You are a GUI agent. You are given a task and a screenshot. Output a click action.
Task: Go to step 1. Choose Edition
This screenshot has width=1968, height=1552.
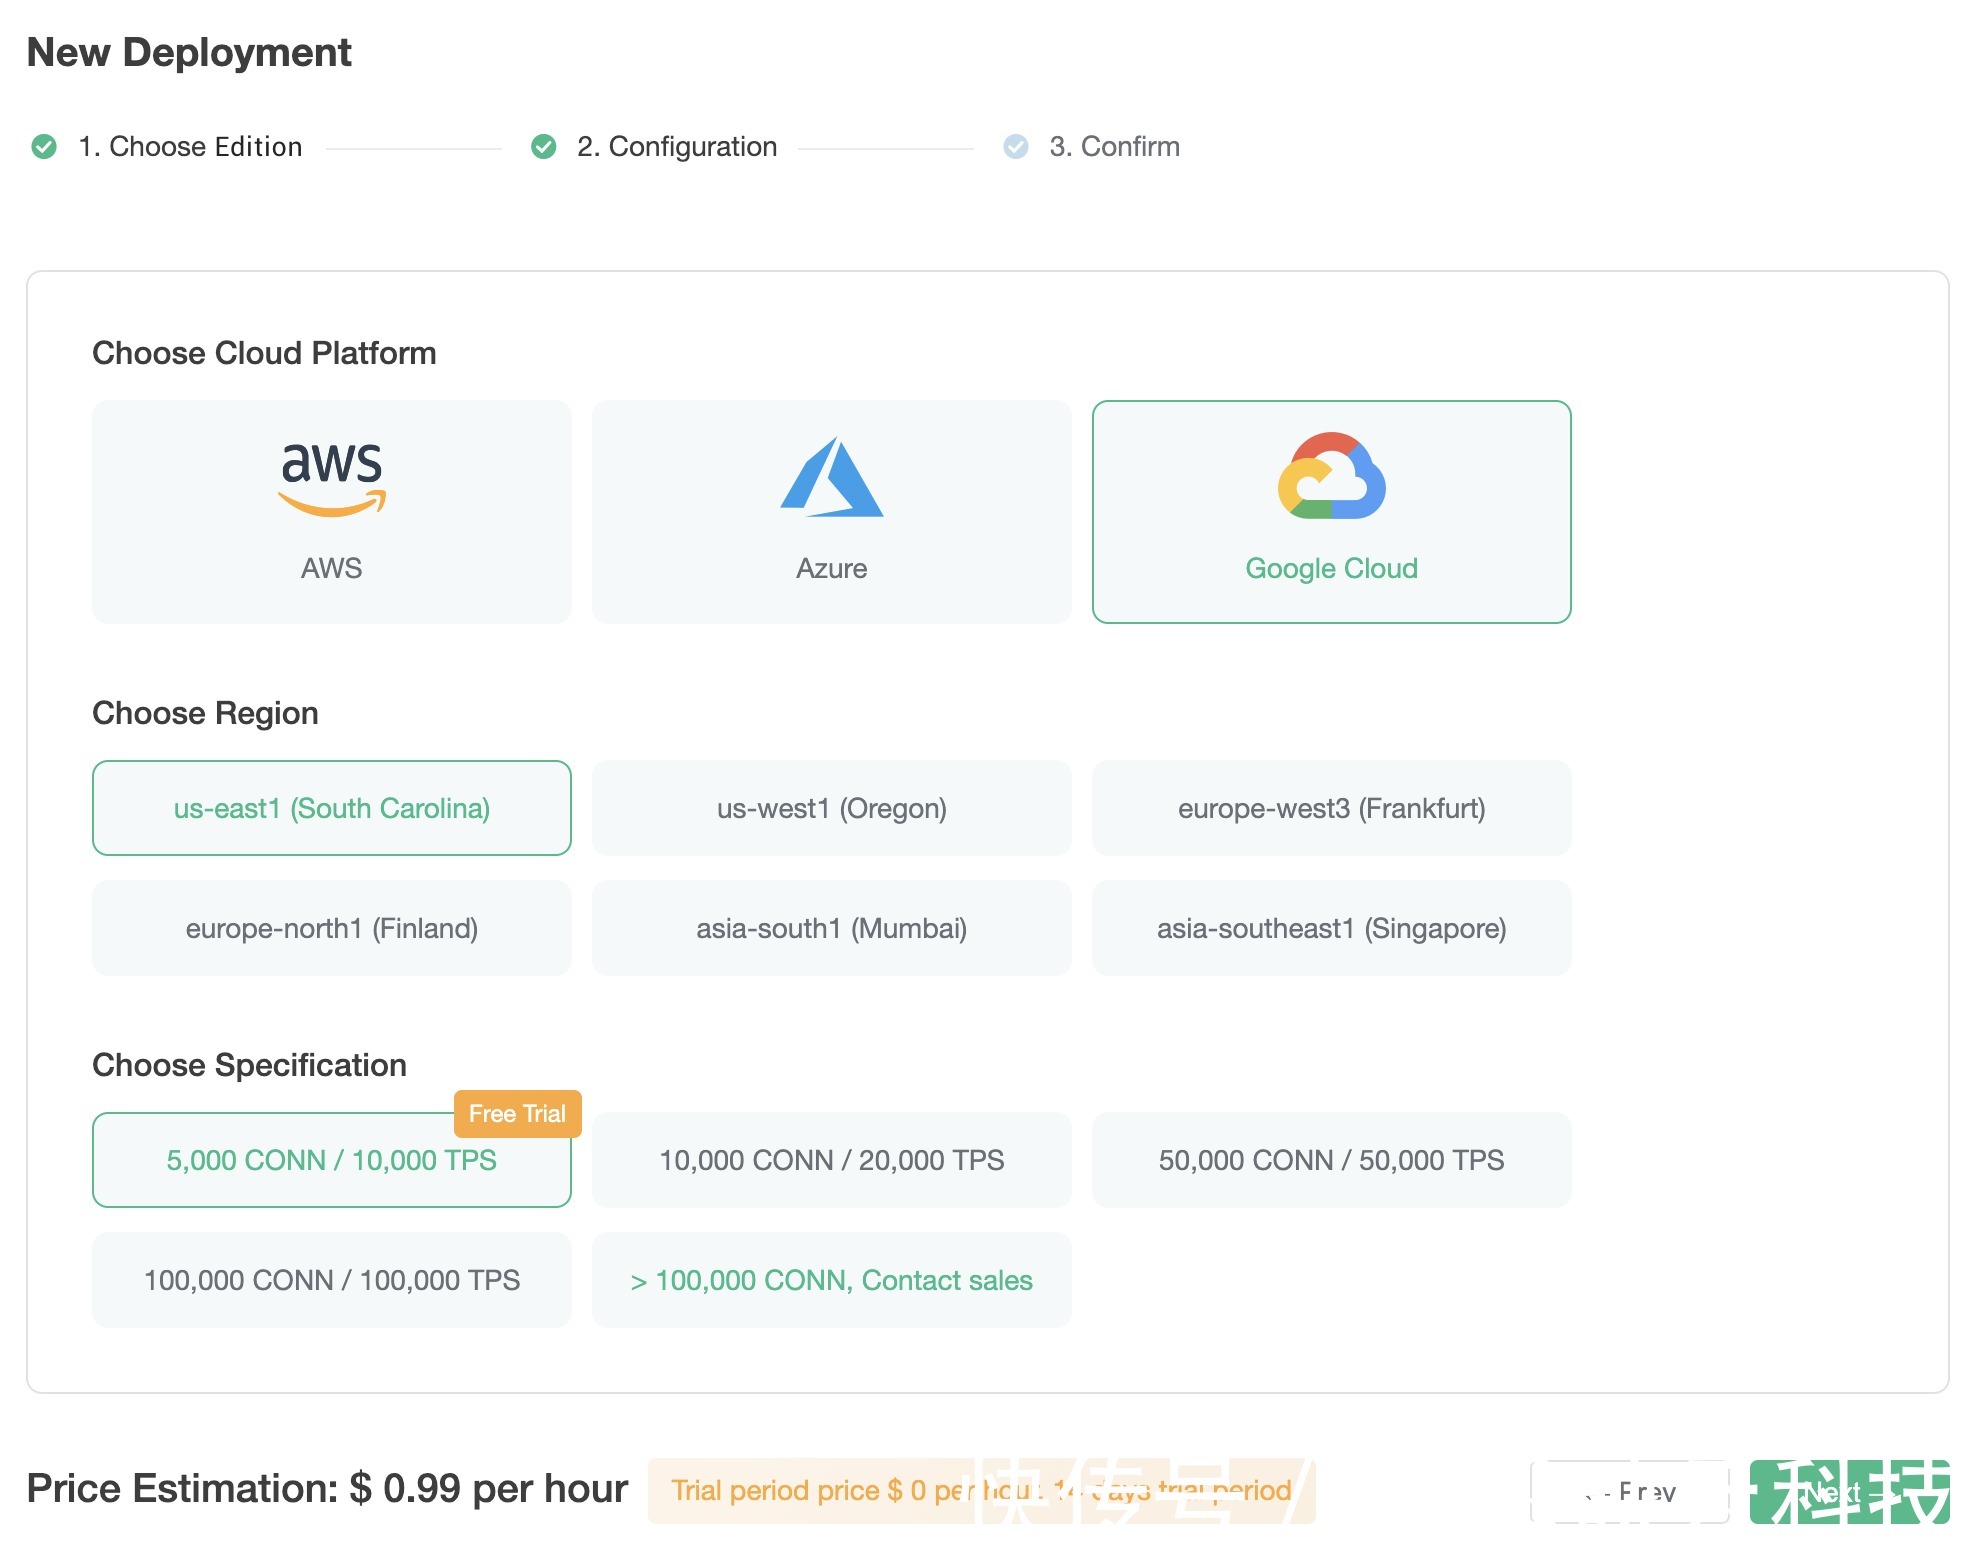point(190,147)
